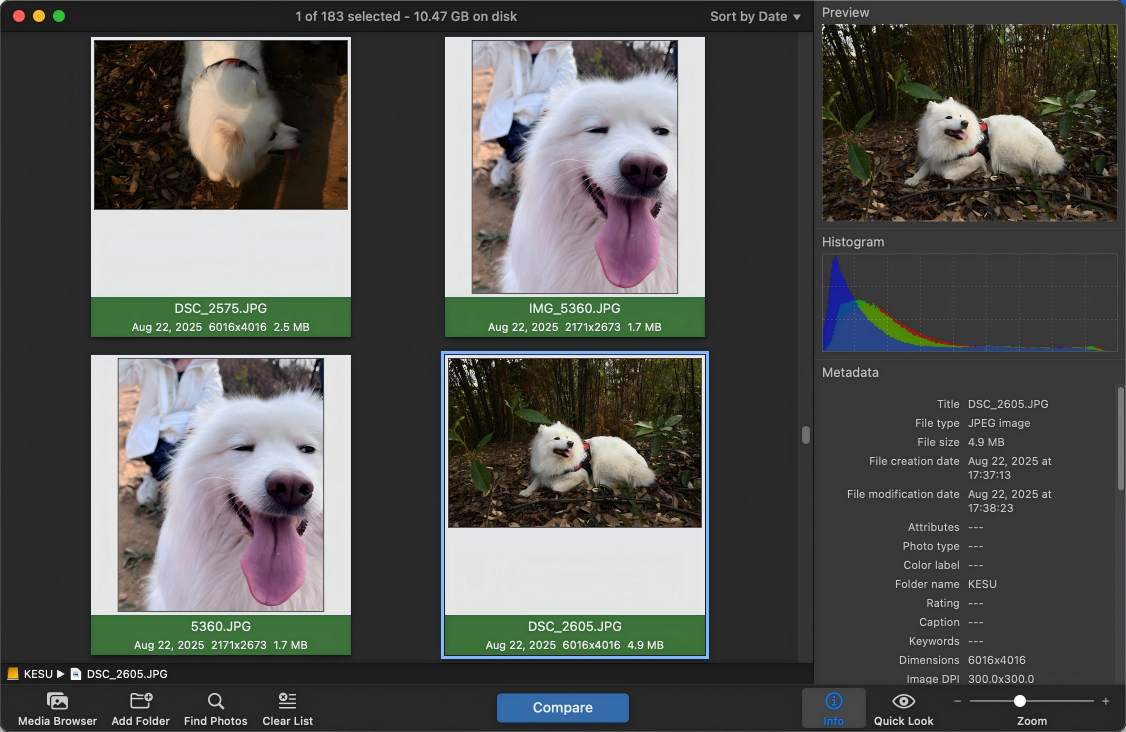
Task: Click the Clear List icon
Action: tap(287, 708)
